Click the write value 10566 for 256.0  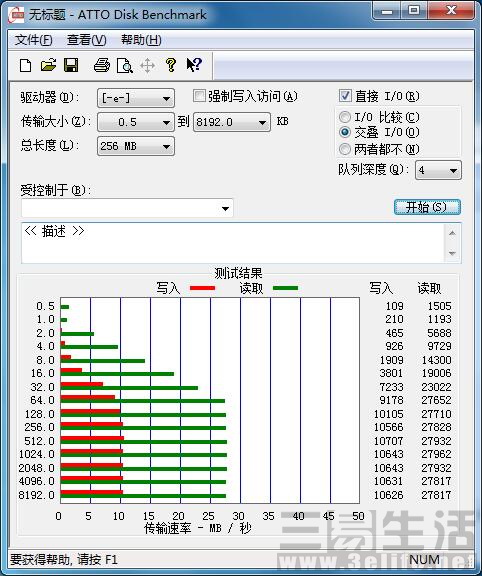388,427
